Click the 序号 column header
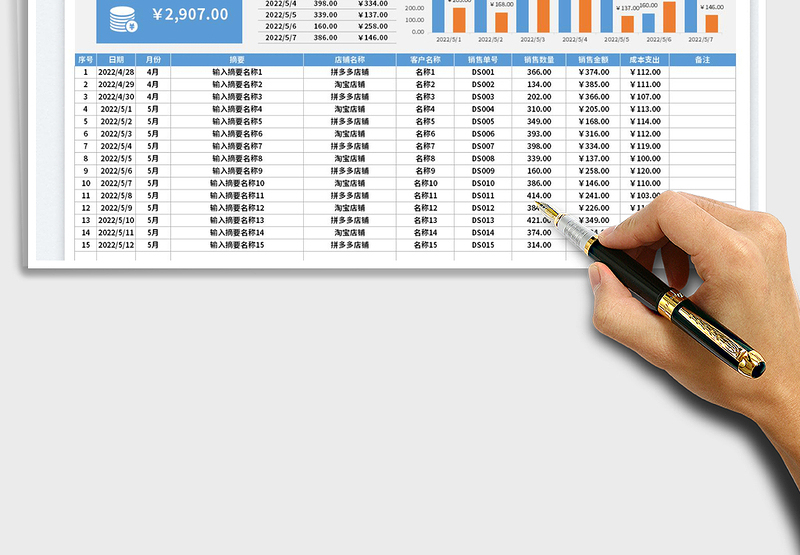This screenshot has width=800, height=555. point(86,60)
